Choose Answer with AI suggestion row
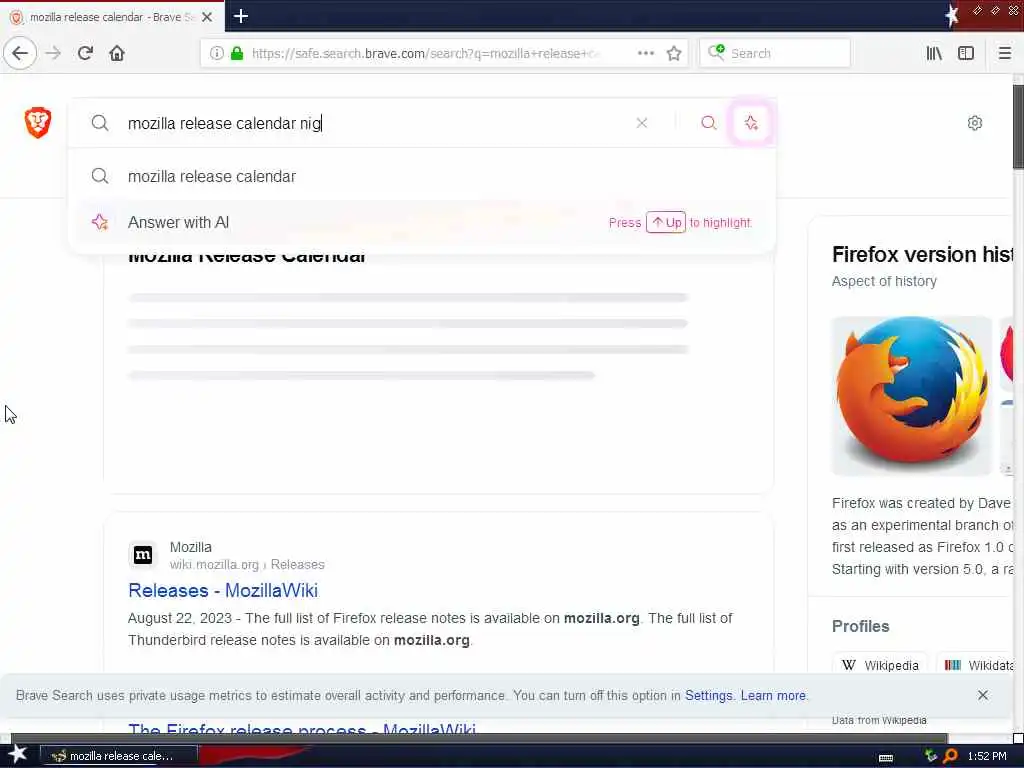1024x768 pixels. pos(422,222)
